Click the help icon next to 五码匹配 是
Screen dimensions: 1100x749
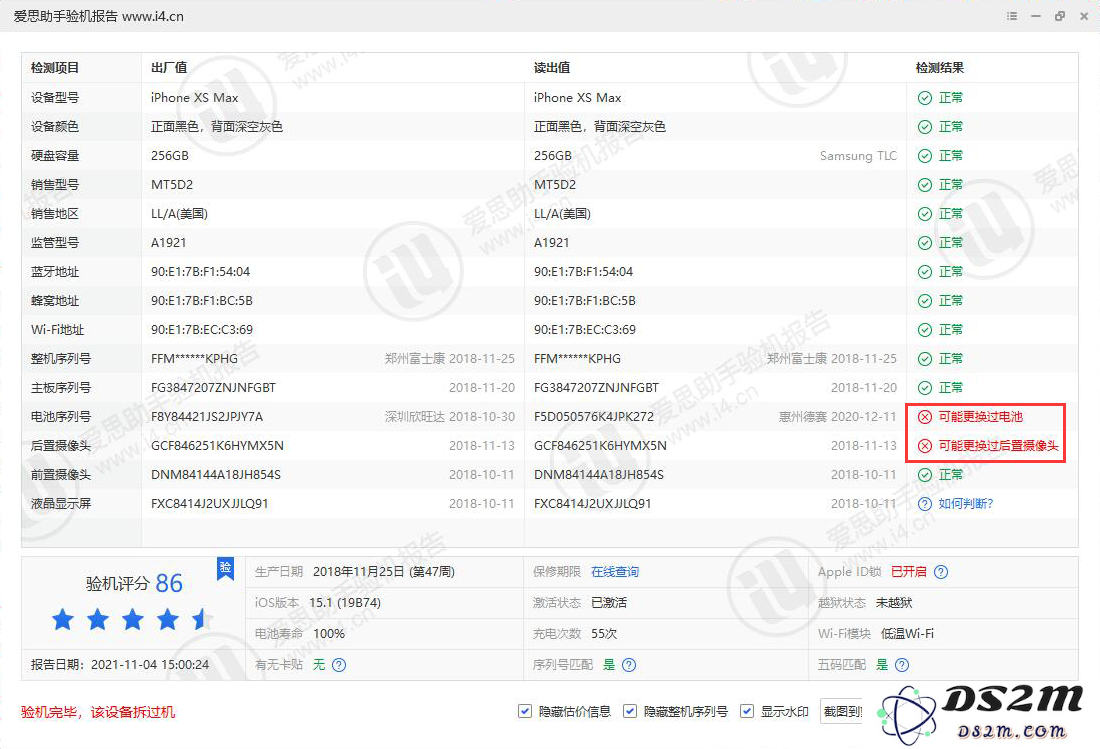(x=902, y=665)
